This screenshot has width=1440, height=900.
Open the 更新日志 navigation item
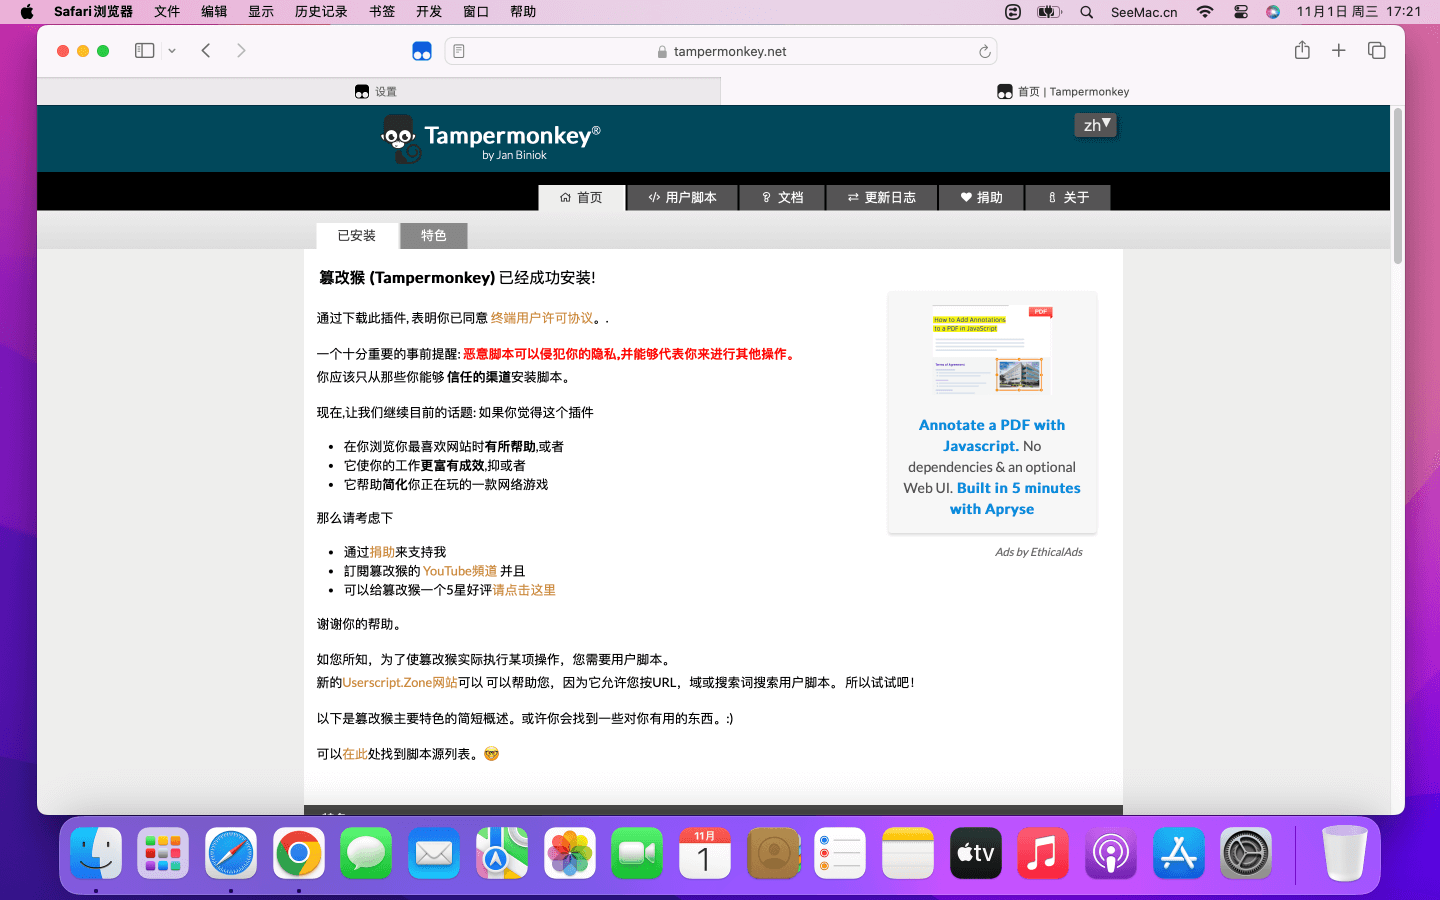(882, 197)
